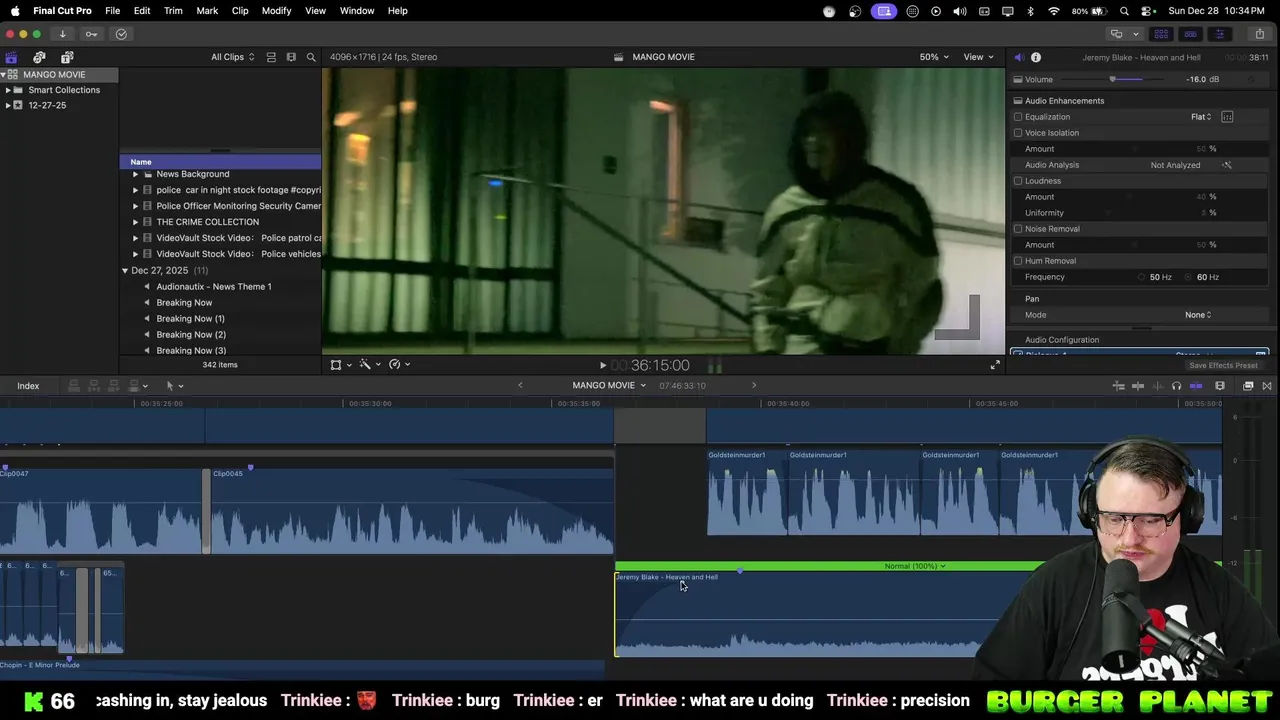Go forward in timeline history

pyautogui.click(x=754, y=385)
